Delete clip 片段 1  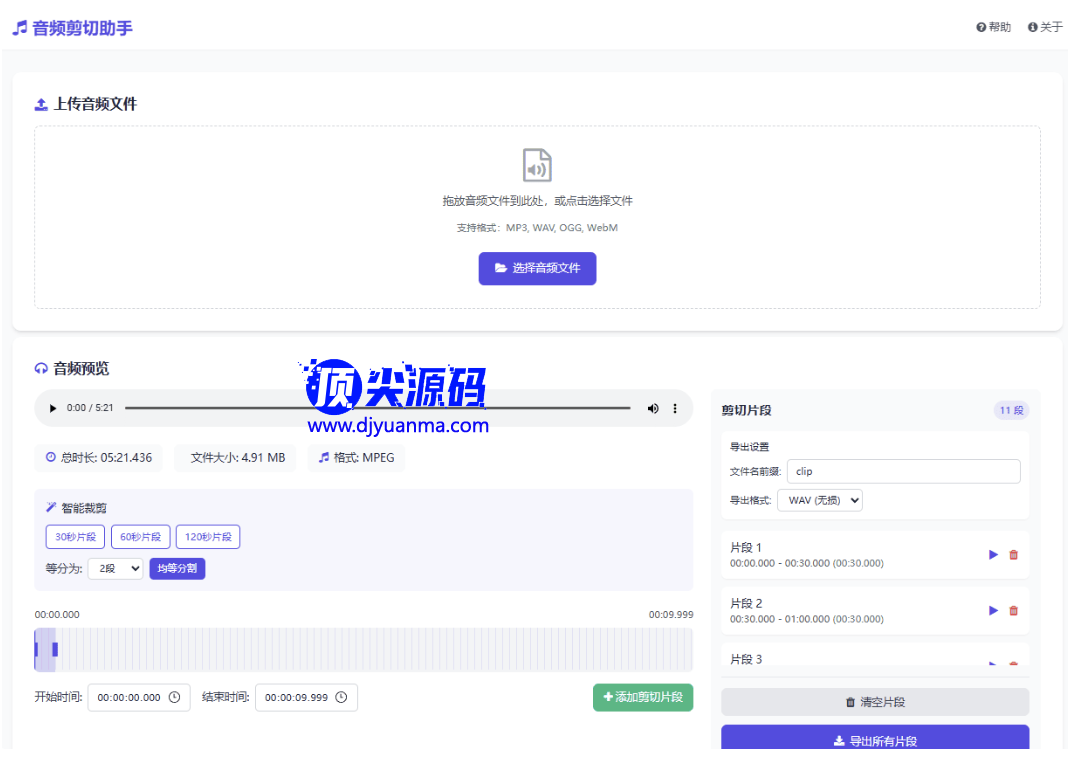pos(1013,555)
